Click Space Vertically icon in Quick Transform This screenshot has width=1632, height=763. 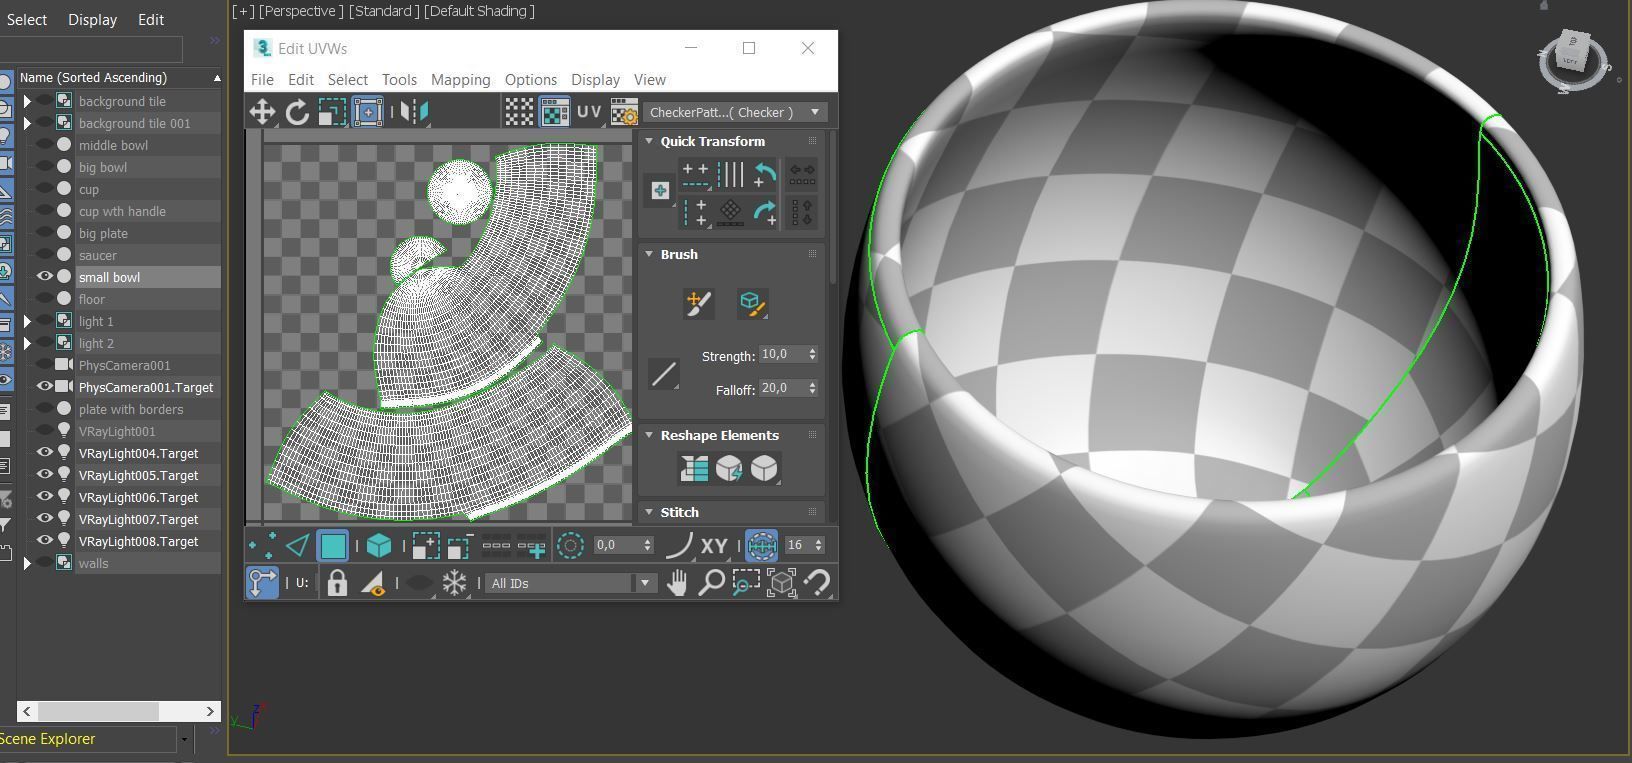[x=802, y=212]
